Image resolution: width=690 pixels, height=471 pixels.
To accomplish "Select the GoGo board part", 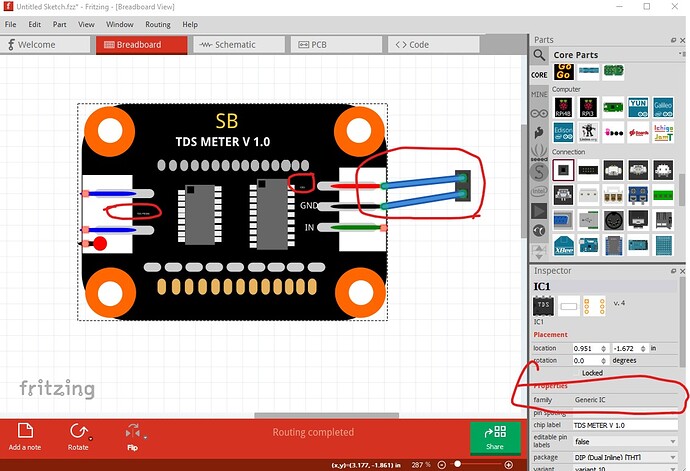I will pyautogui.click(x=564, y=71).
